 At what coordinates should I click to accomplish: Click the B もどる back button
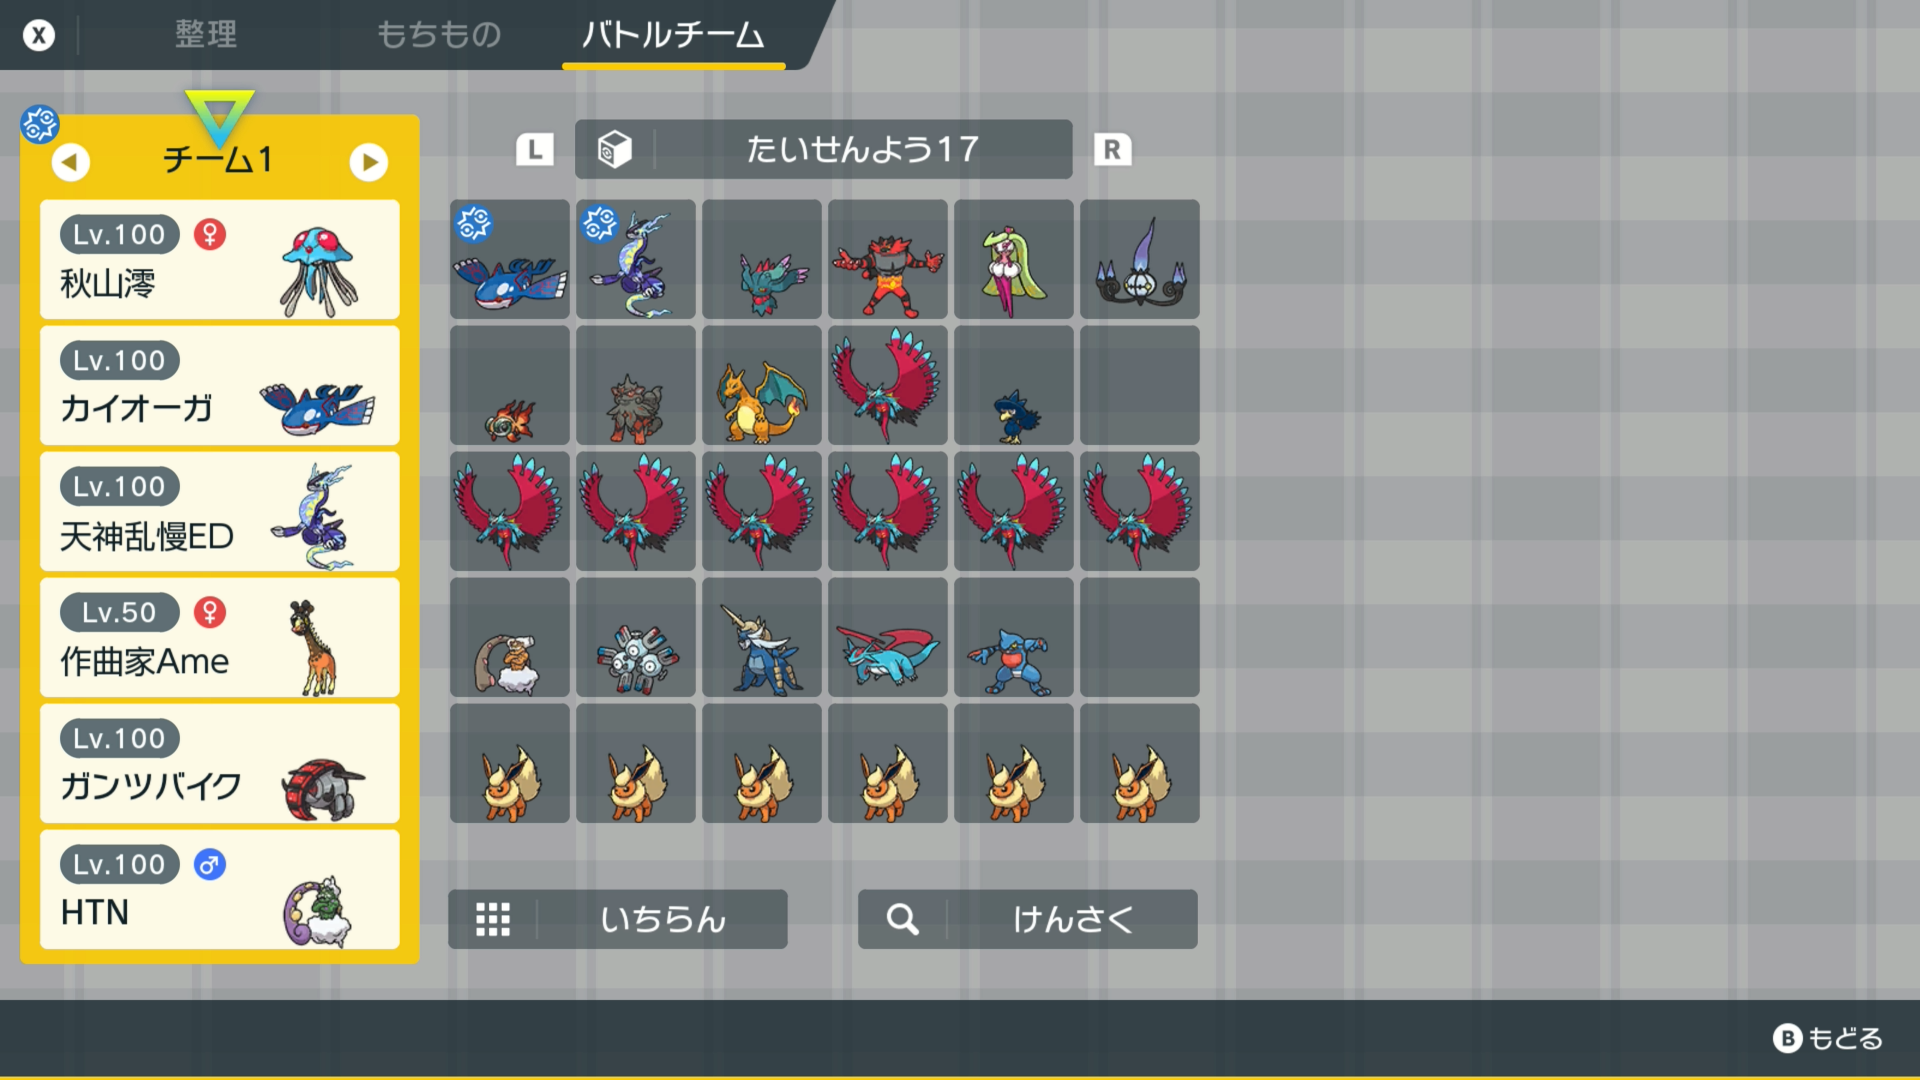click(1828, 1039)
